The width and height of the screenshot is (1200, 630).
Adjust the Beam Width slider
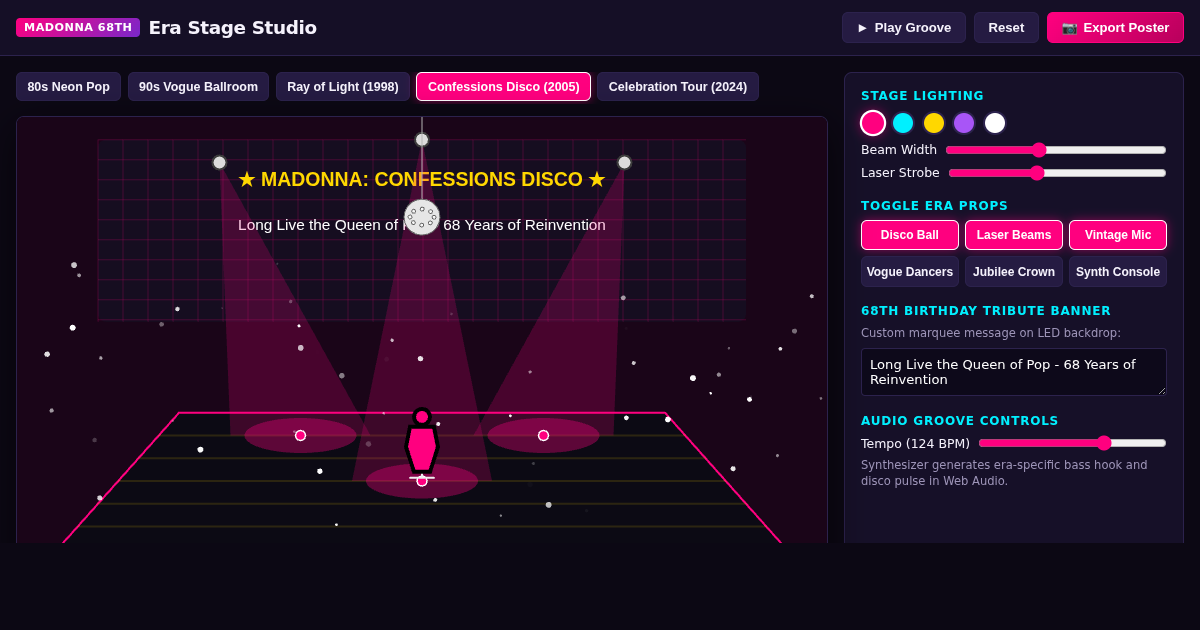[x=1056, y=150]
